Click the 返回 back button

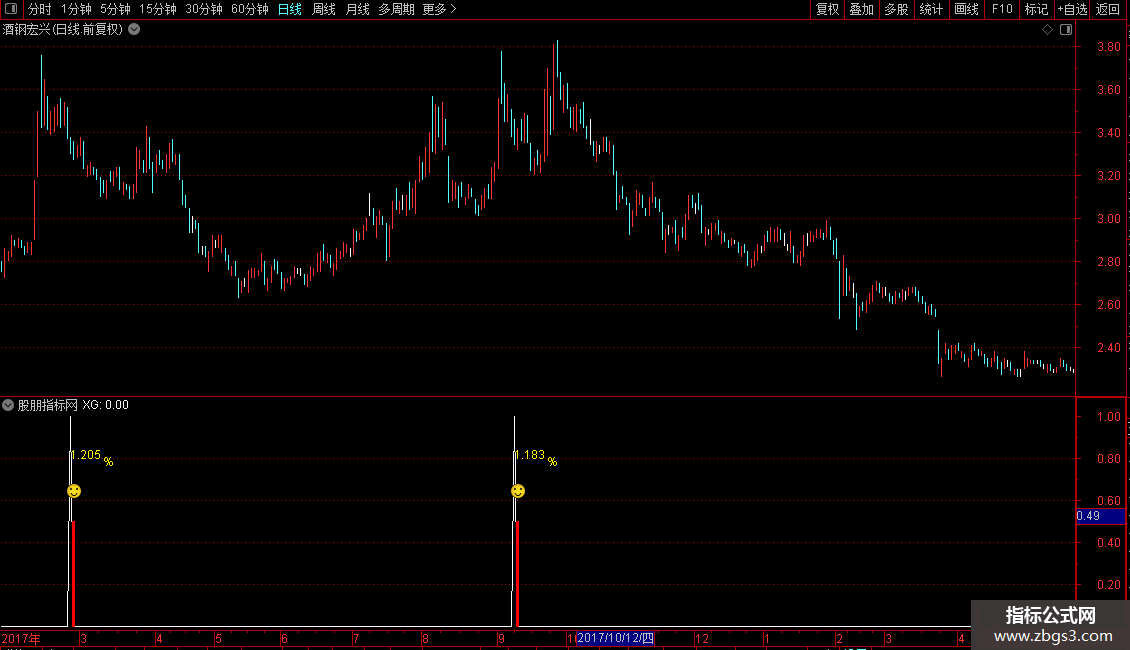(x=1108, y=9)
